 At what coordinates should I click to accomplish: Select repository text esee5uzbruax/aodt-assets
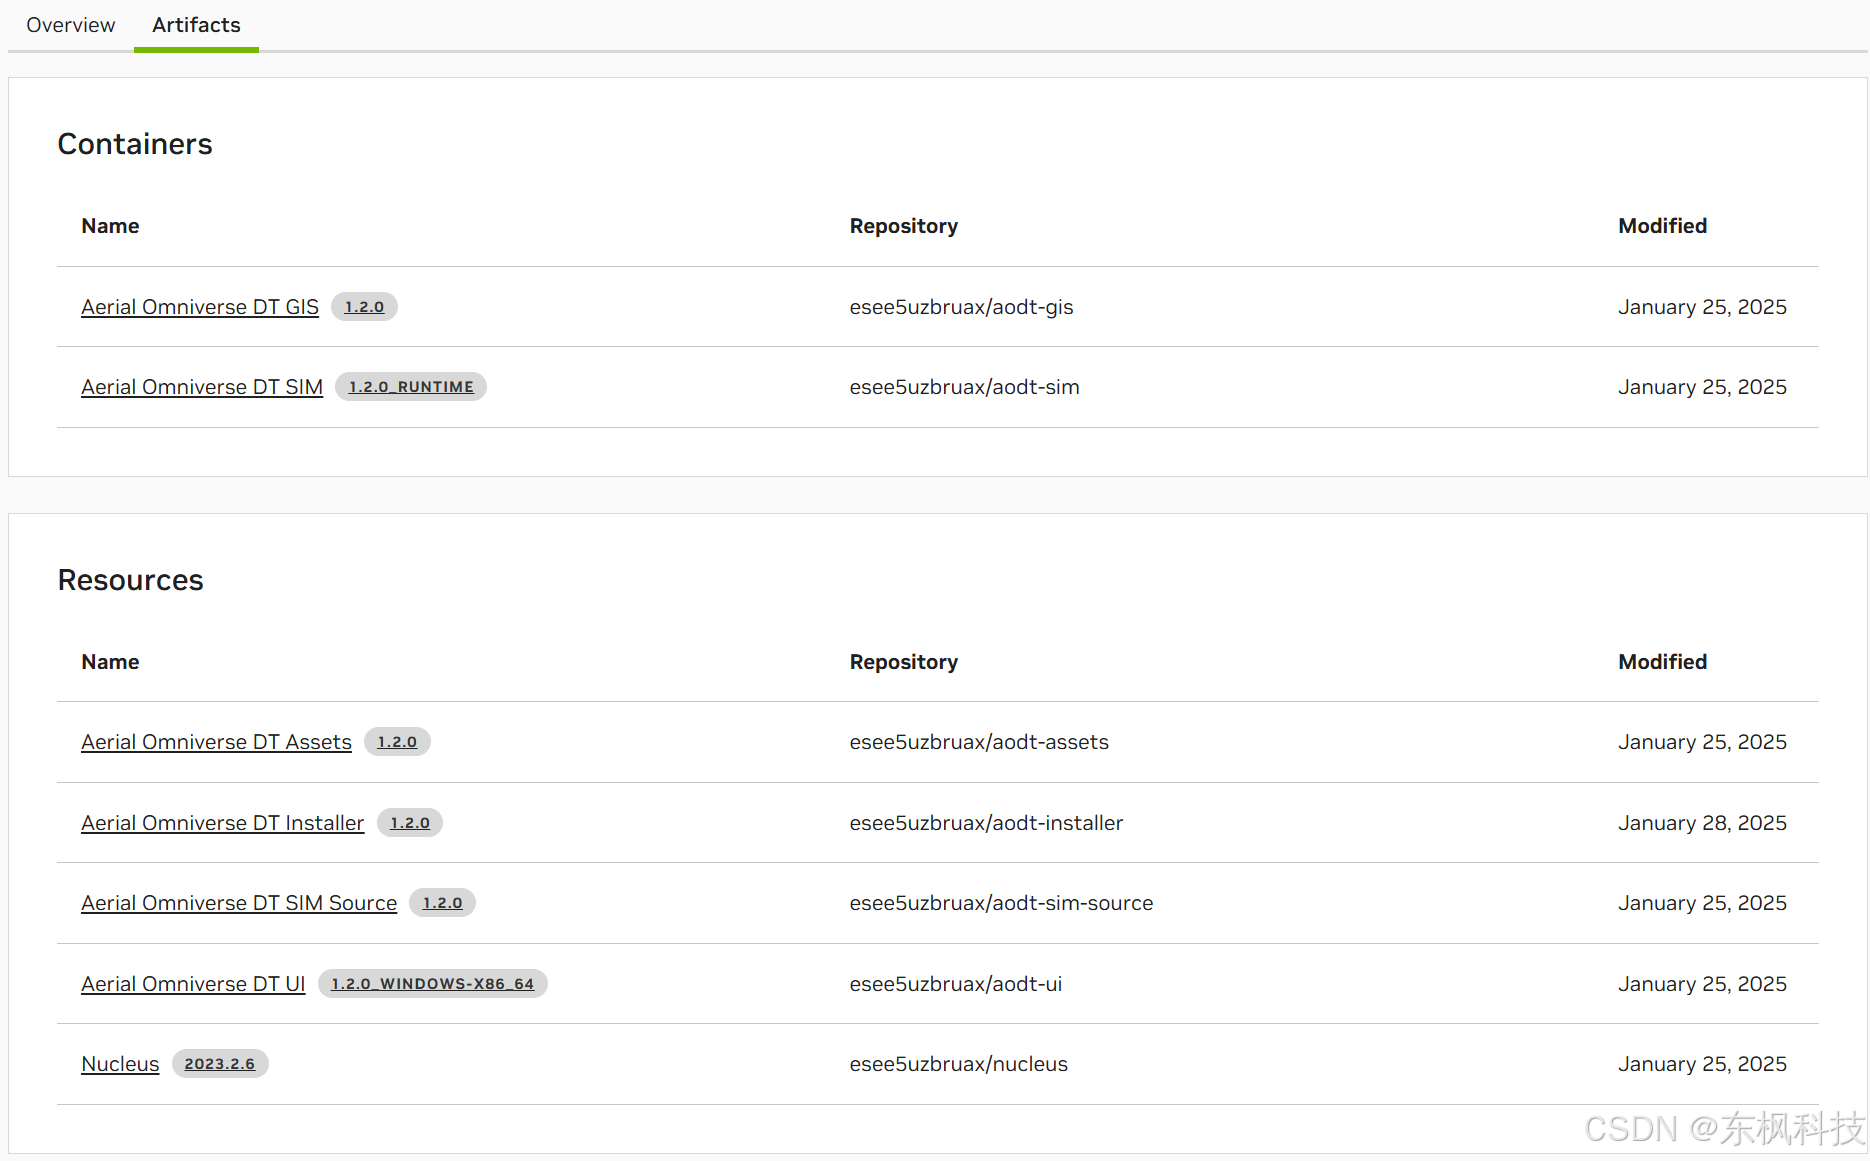[x=979, y=742]
